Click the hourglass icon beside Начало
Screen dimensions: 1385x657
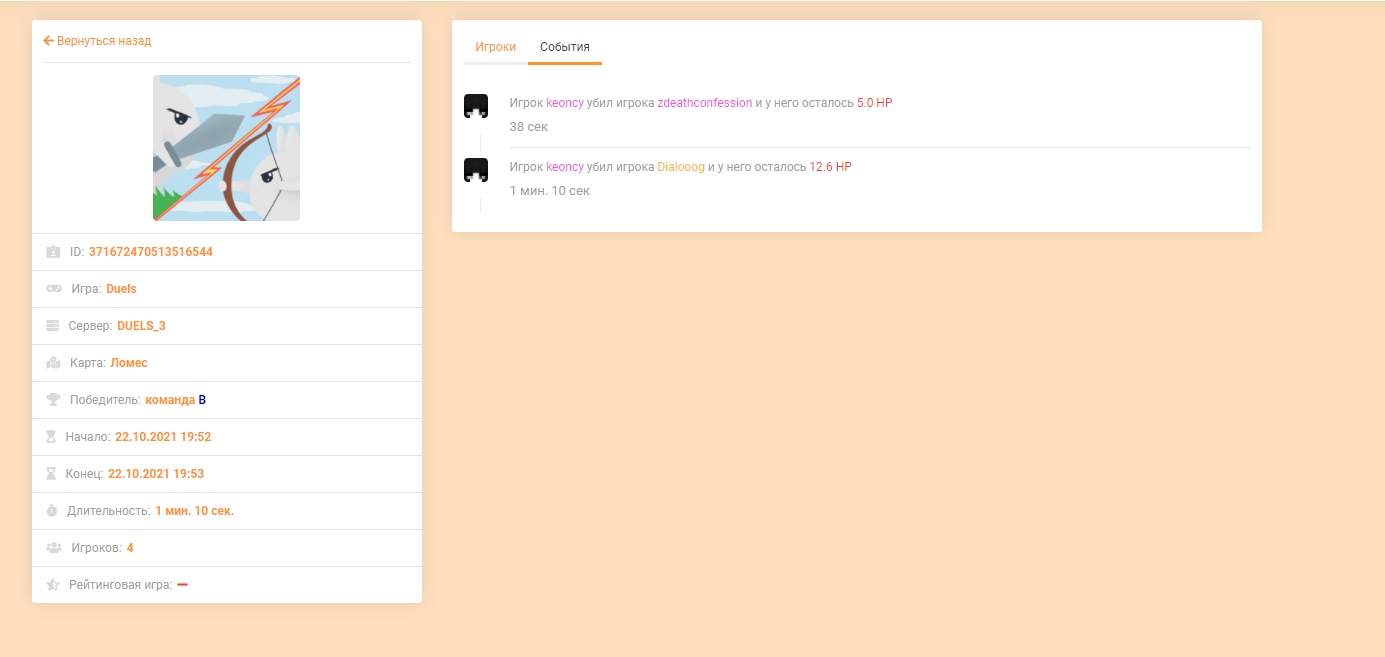click(x=52, y=437)
